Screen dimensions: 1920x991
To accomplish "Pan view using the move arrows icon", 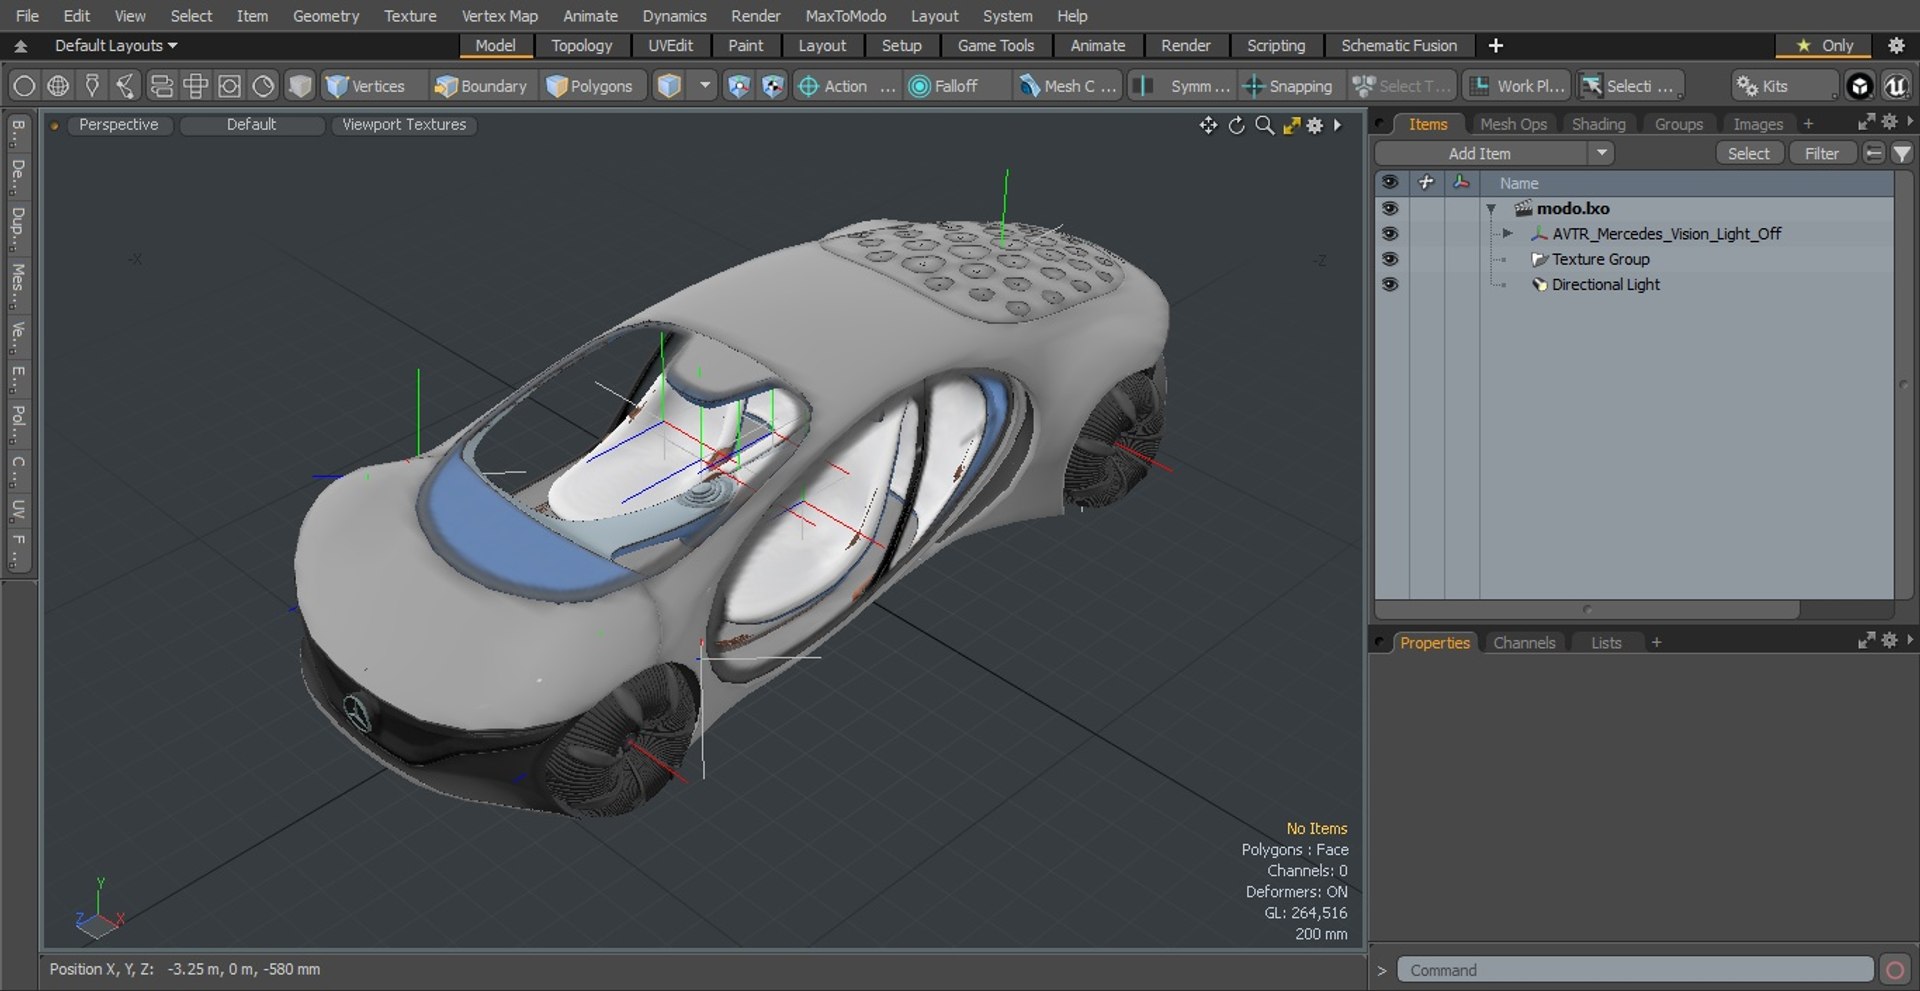I will coord(1208,125).
